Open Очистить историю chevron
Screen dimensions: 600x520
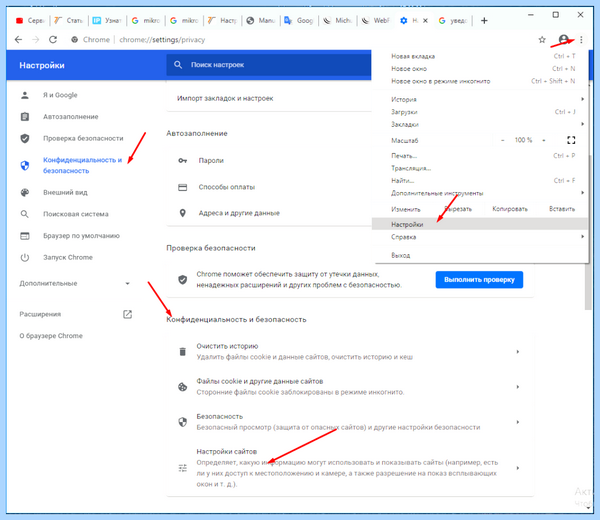click(518, 352)
